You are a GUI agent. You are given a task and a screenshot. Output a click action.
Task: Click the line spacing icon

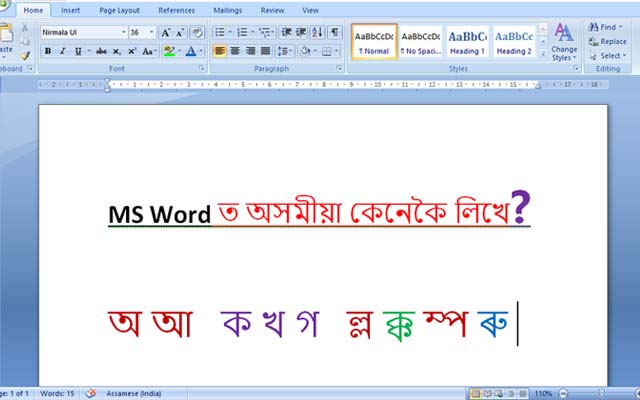(283, 51)
